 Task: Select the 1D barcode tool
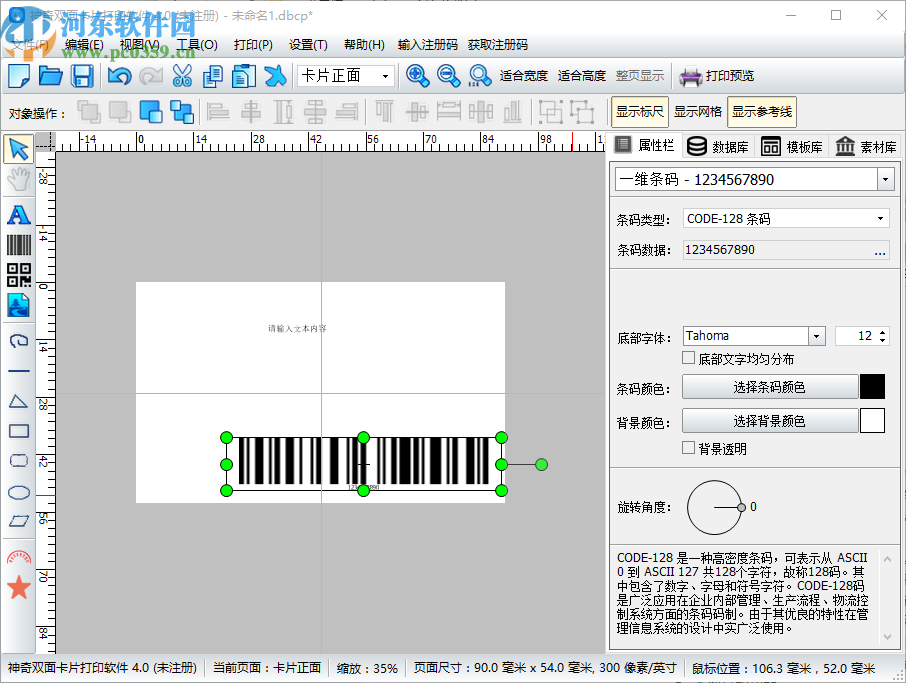pos(18,245)
